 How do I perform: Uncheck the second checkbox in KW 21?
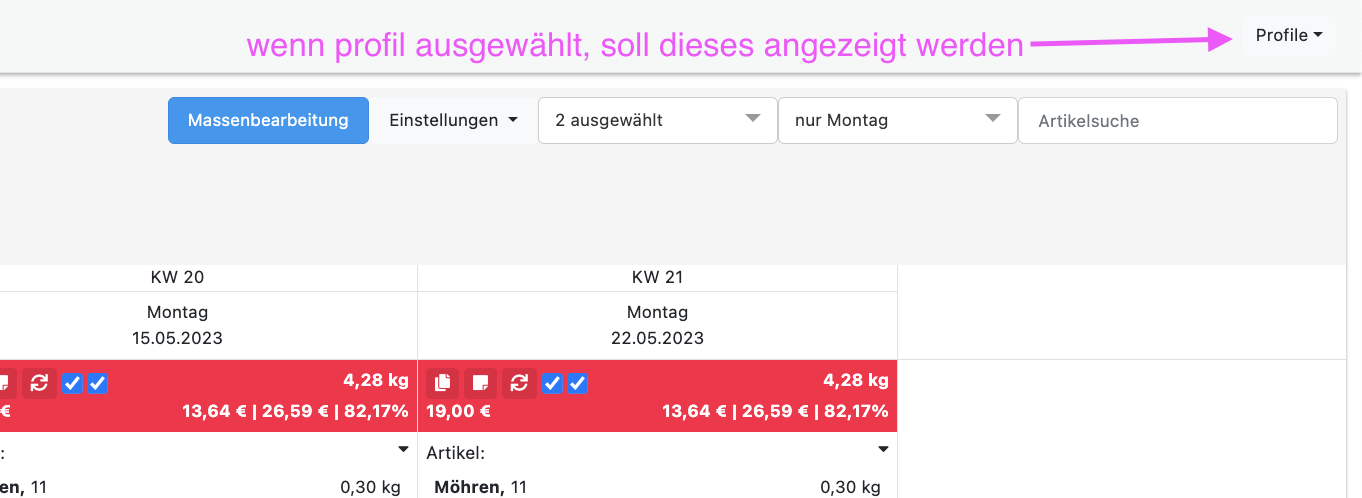point(577,383)
